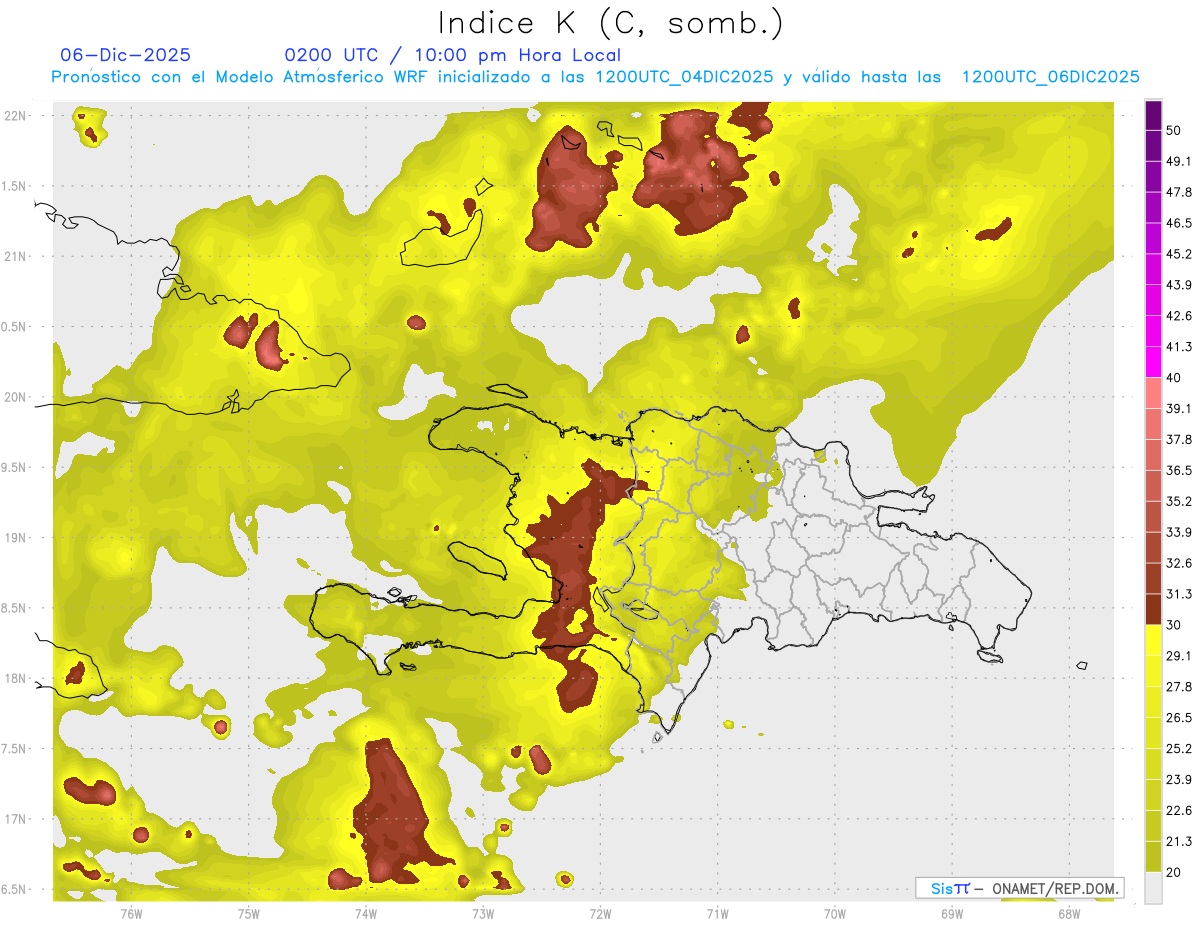This screenshot has height=927, width=1200.
Task: Select the light gray swatch below 20
Action: pos(1153,887)
